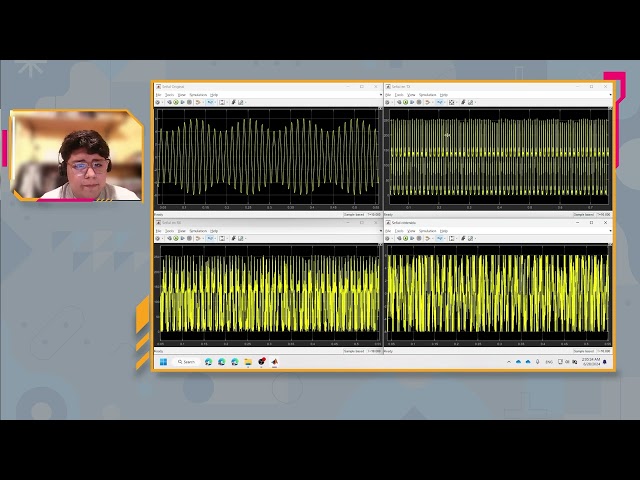640x480 pixels.
Task: Toggle Cursor Measurements in Señal en TX scope
Action: coord(470,102)
